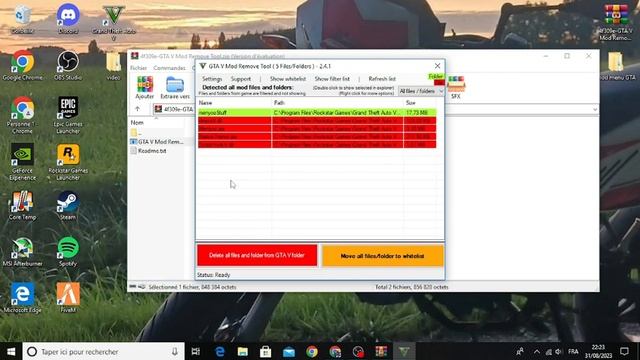Open the notification center icon
The height and width of the screenshot is (360, 640).
pos(624,351)
